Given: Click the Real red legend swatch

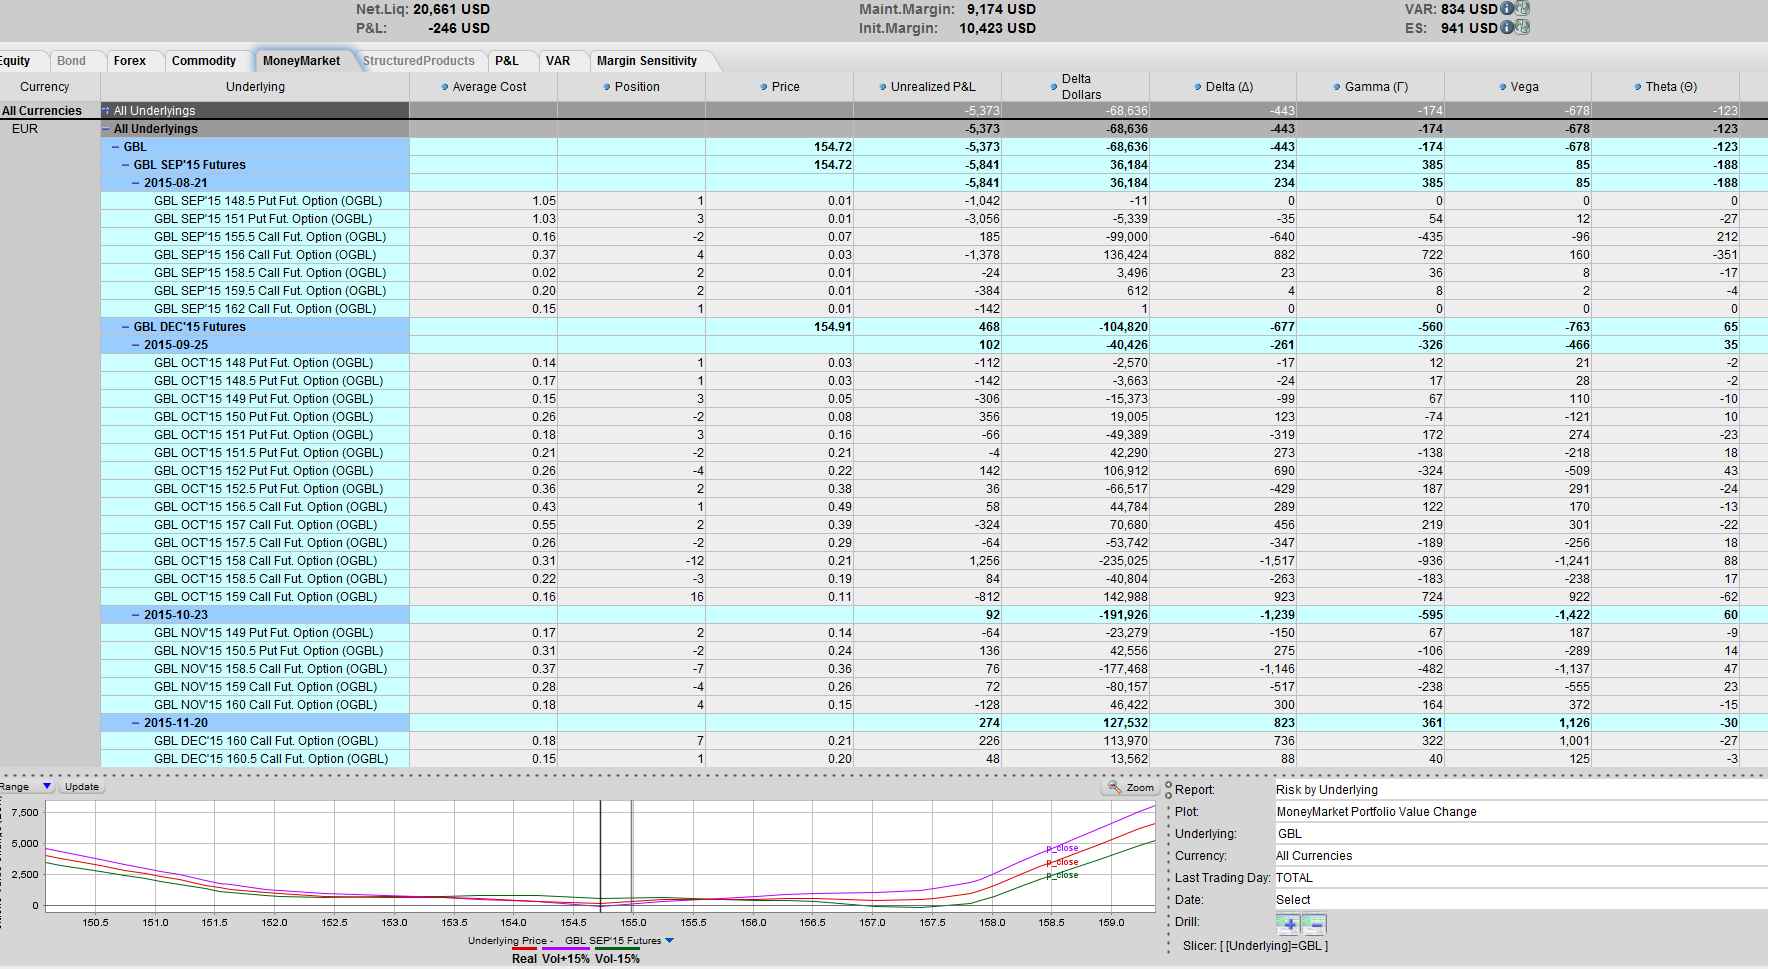Looking at the screenshot, I should coord(524,949).
